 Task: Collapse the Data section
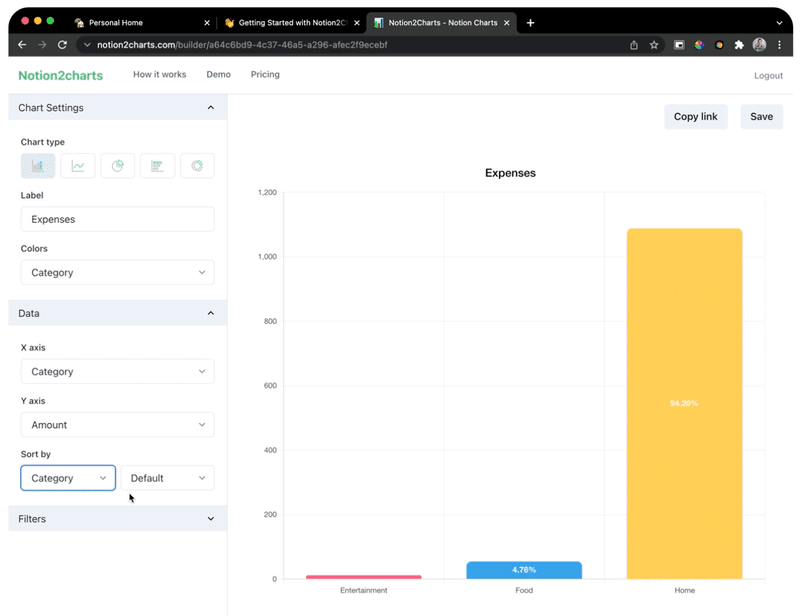click(211, 313)
